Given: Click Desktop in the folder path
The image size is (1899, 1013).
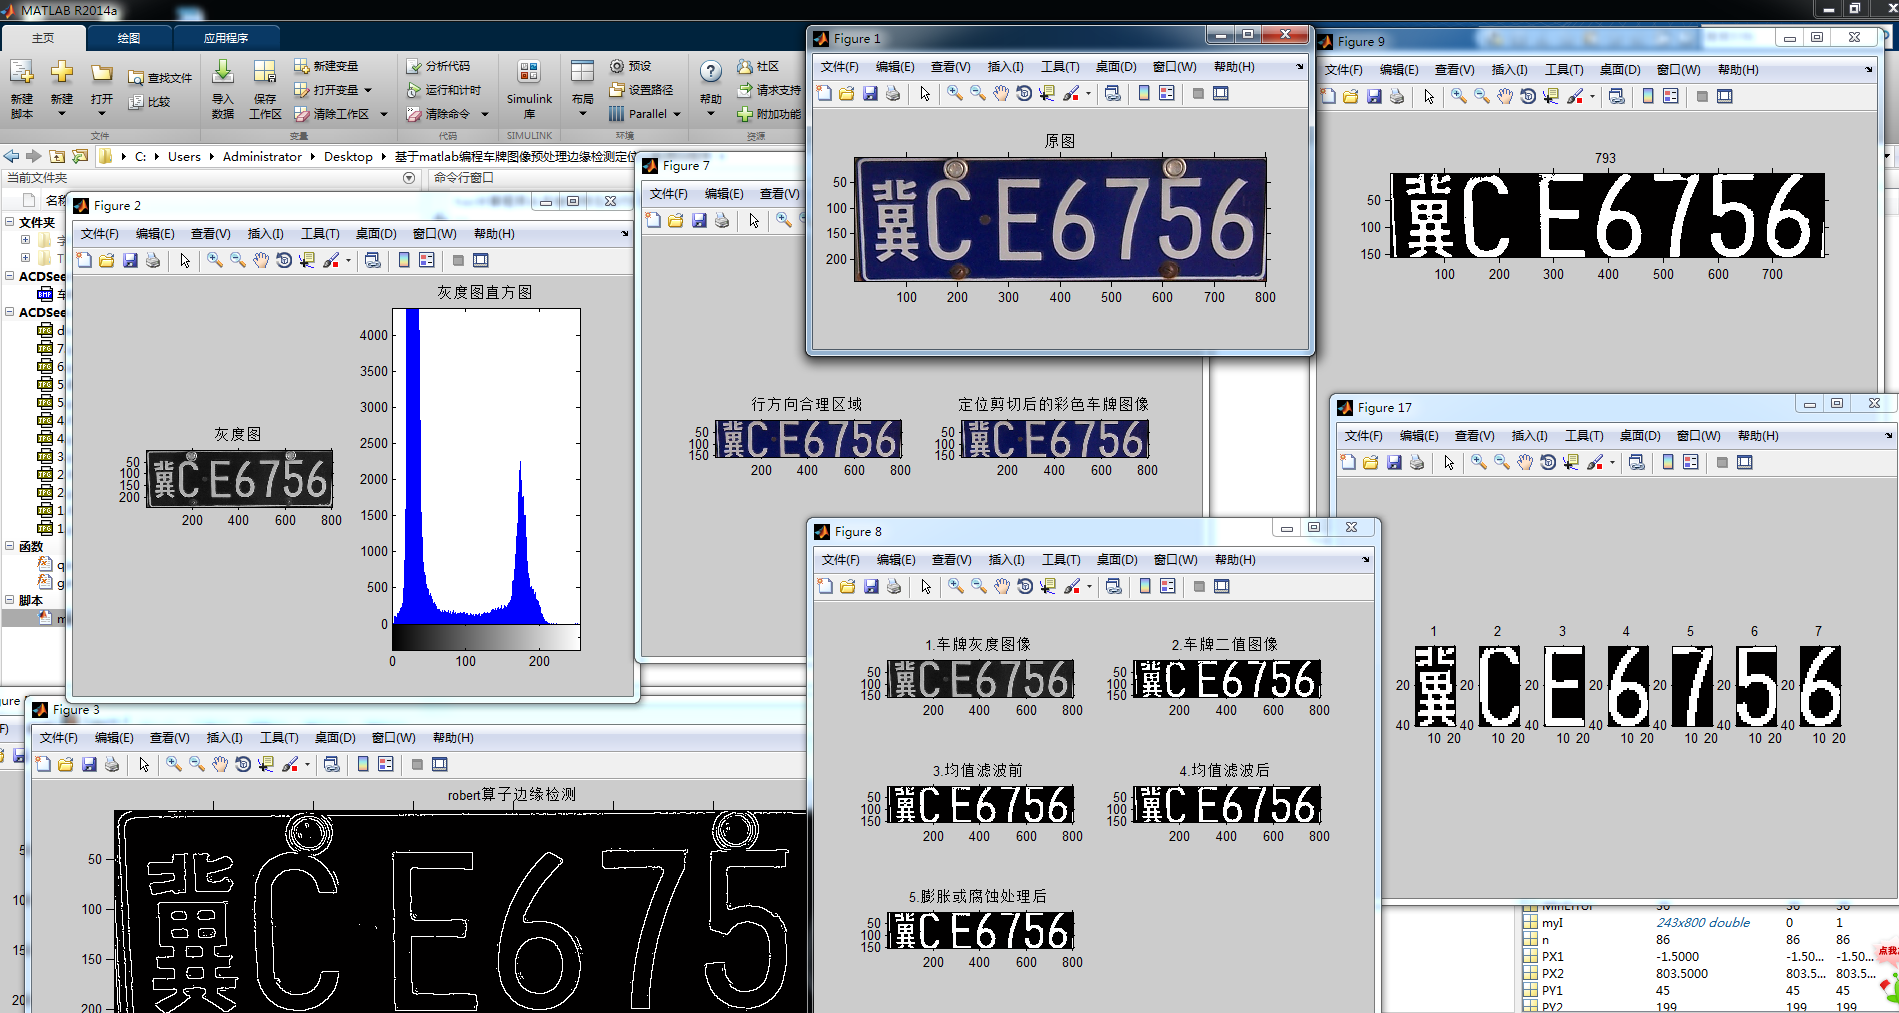Looking at the screenshot, I should coord(348,157).
